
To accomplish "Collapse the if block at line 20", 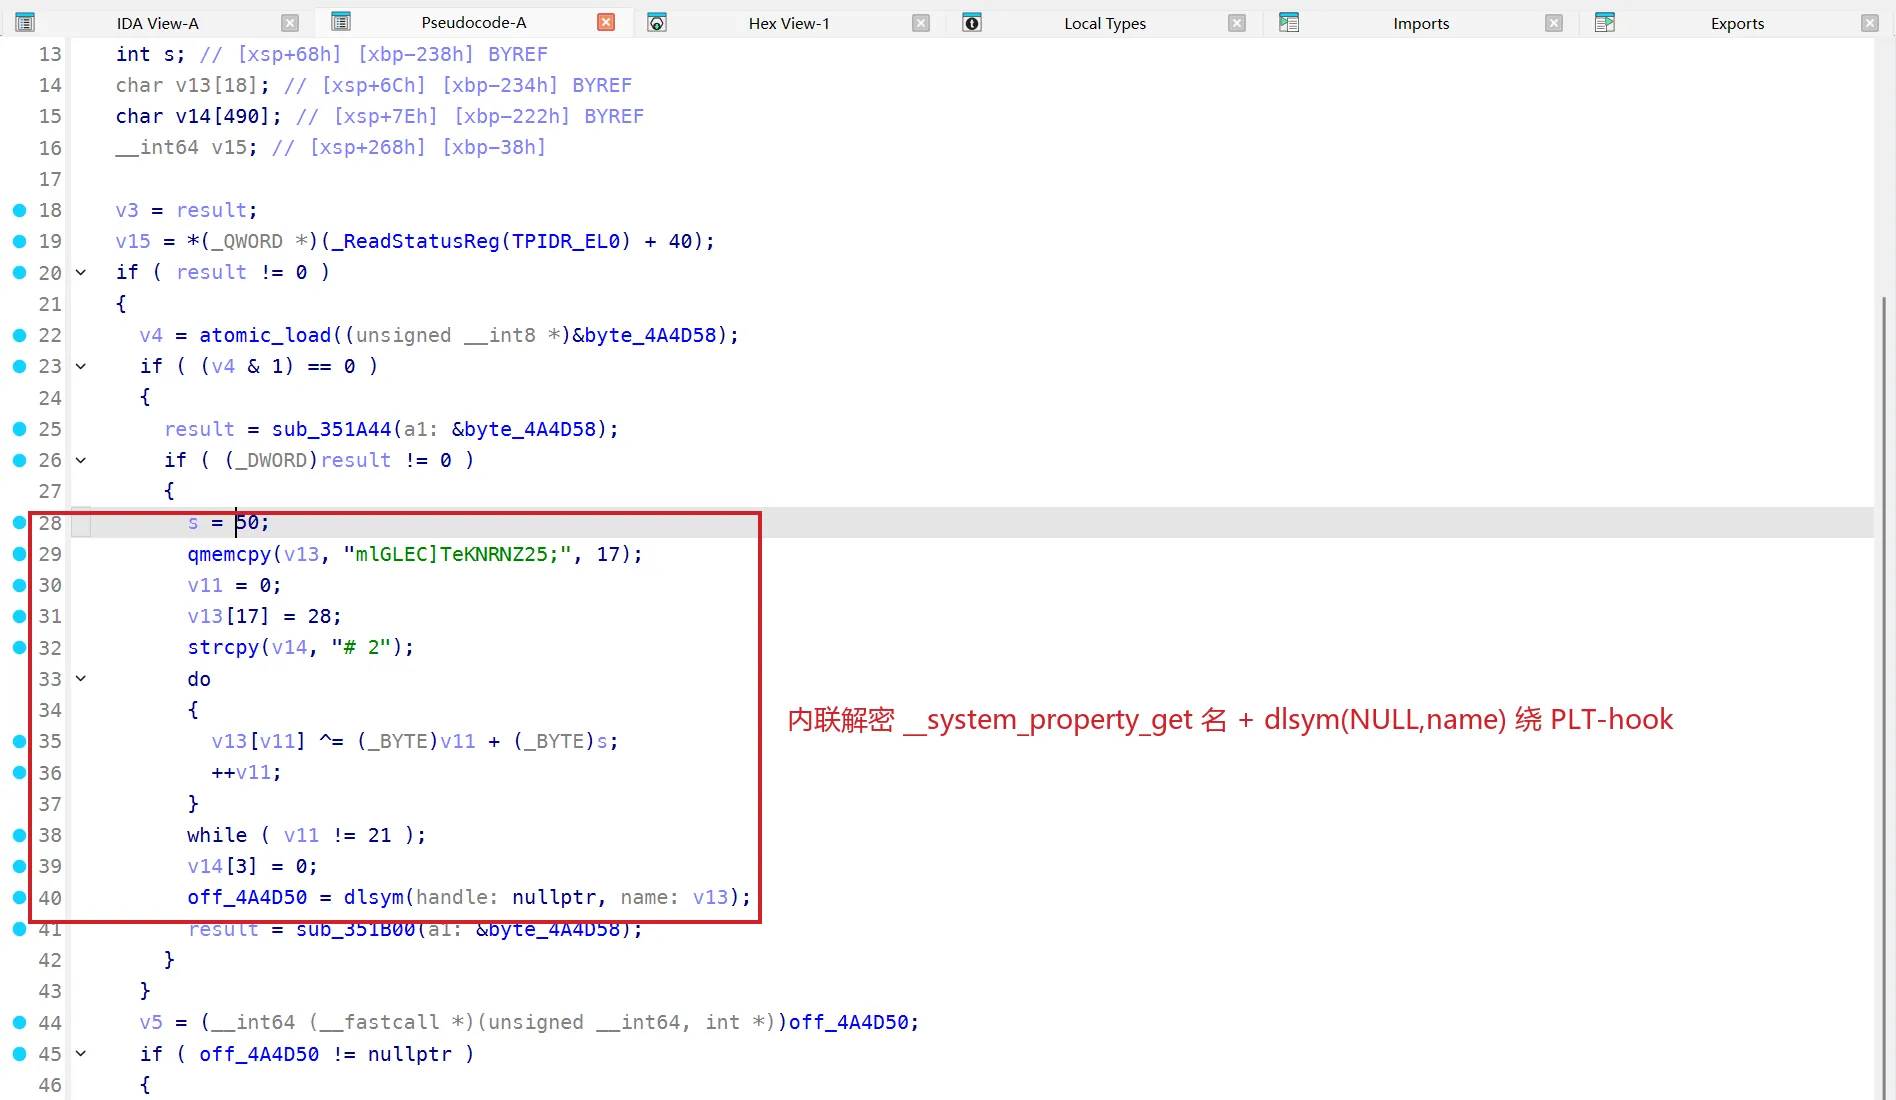I will pos(81,272).
